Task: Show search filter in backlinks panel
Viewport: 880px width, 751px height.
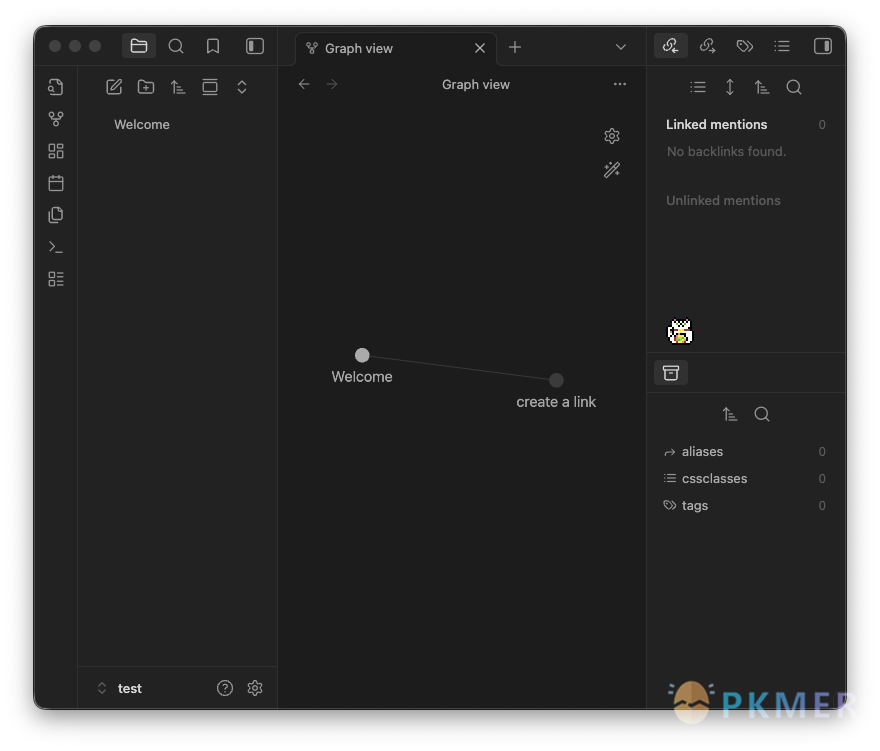Action: (794, 87)
